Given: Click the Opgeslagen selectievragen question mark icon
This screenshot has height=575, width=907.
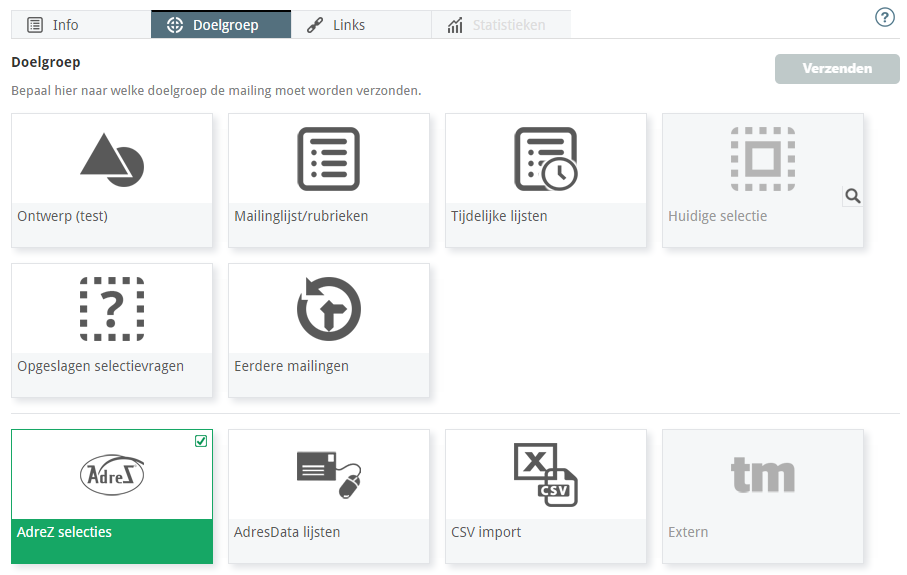Looking at the screenshot, I should click(112, 309).
